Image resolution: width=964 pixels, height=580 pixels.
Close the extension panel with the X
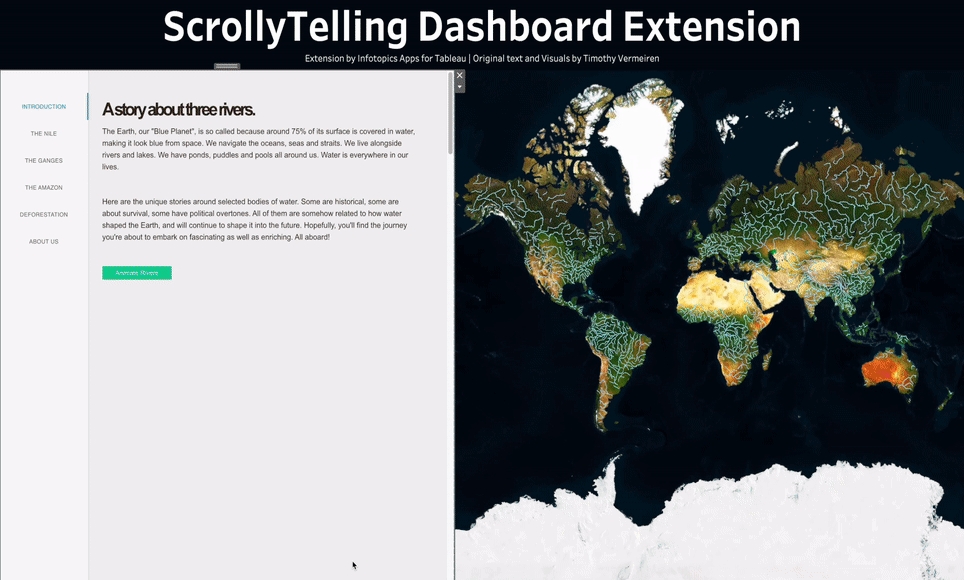460,75
